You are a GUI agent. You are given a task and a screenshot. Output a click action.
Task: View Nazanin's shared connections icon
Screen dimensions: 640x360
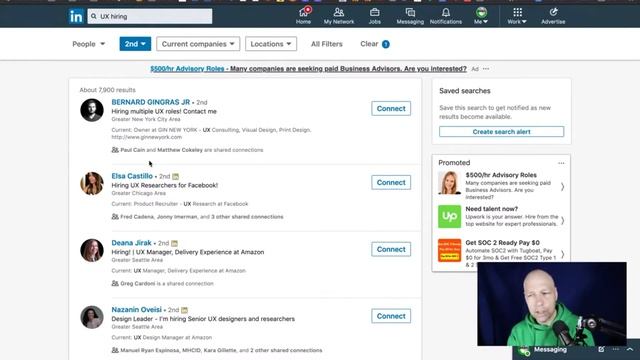[115, 350]
